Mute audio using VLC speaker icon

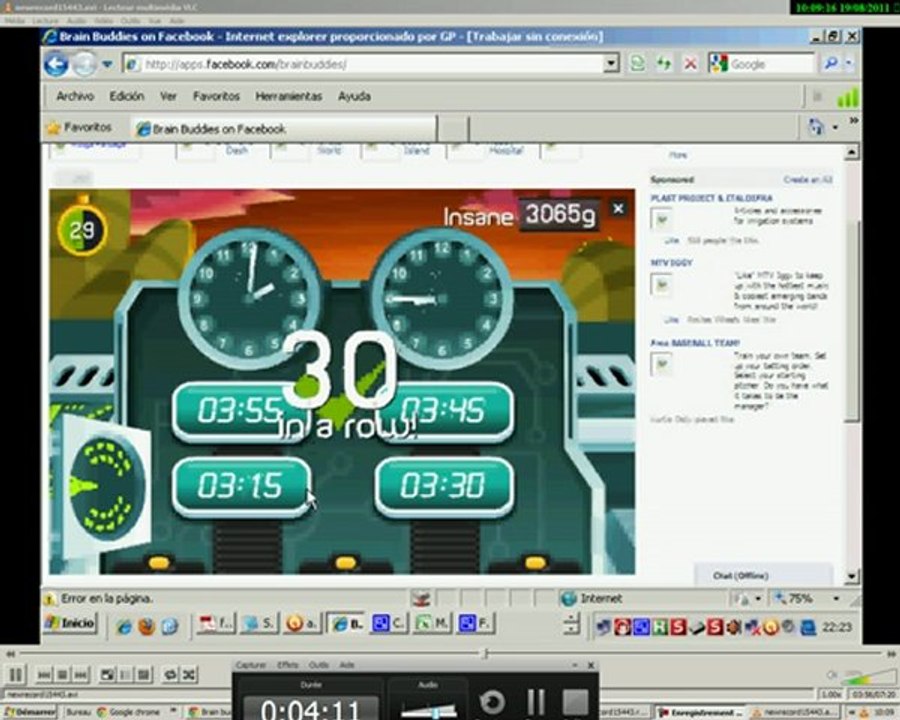click(832, 675)
